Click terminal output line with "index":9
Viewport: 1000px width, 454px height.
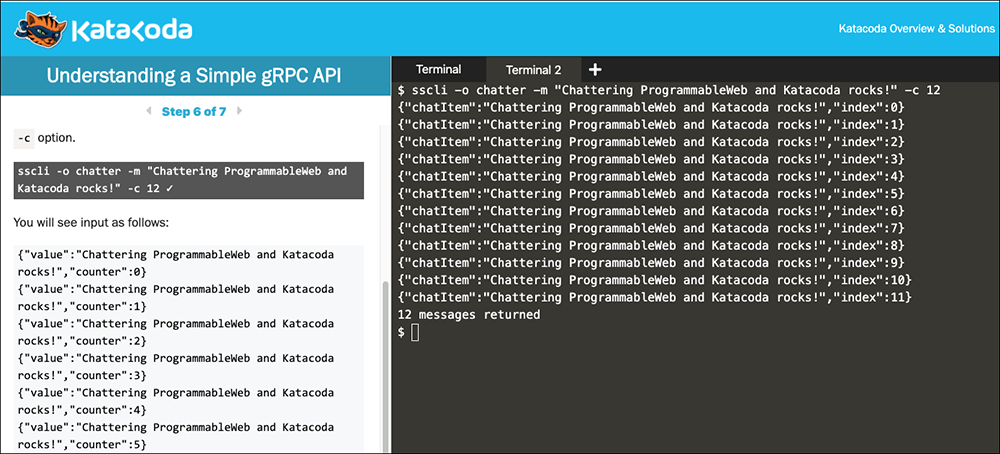[x=651, y=262]
